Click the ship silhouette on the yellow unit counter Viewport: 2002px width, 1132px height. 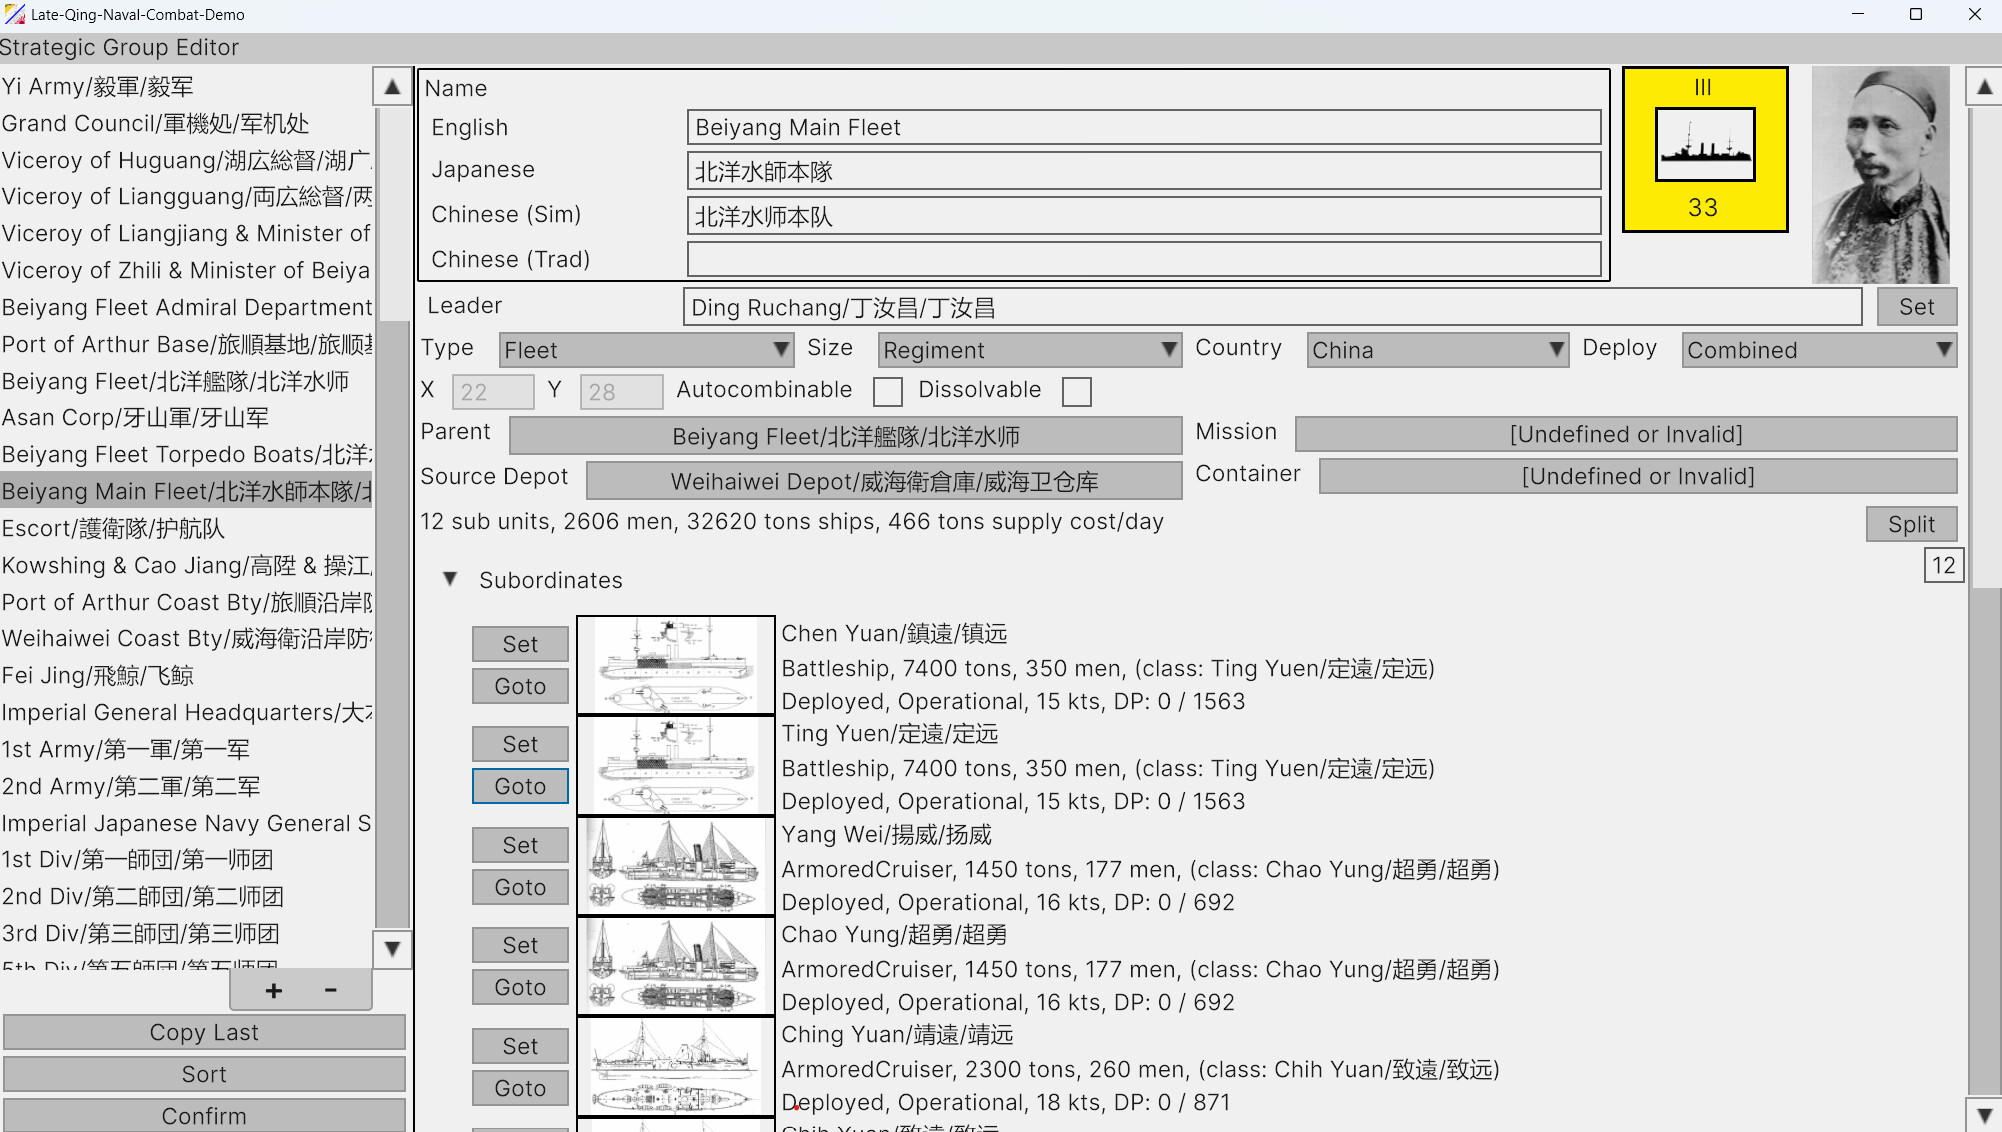(1704, 144)
